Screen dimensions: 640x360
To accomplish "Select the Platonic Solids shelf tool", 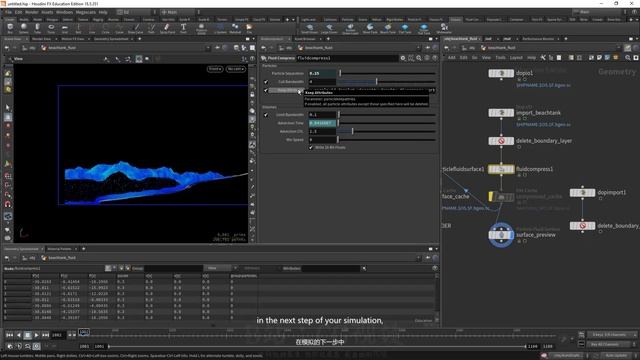I will [x=201, y=28].
